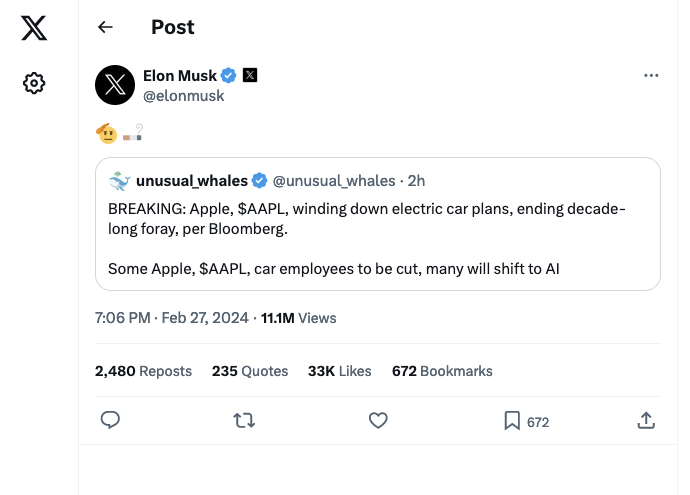View the 235 Quotes list

250,371
